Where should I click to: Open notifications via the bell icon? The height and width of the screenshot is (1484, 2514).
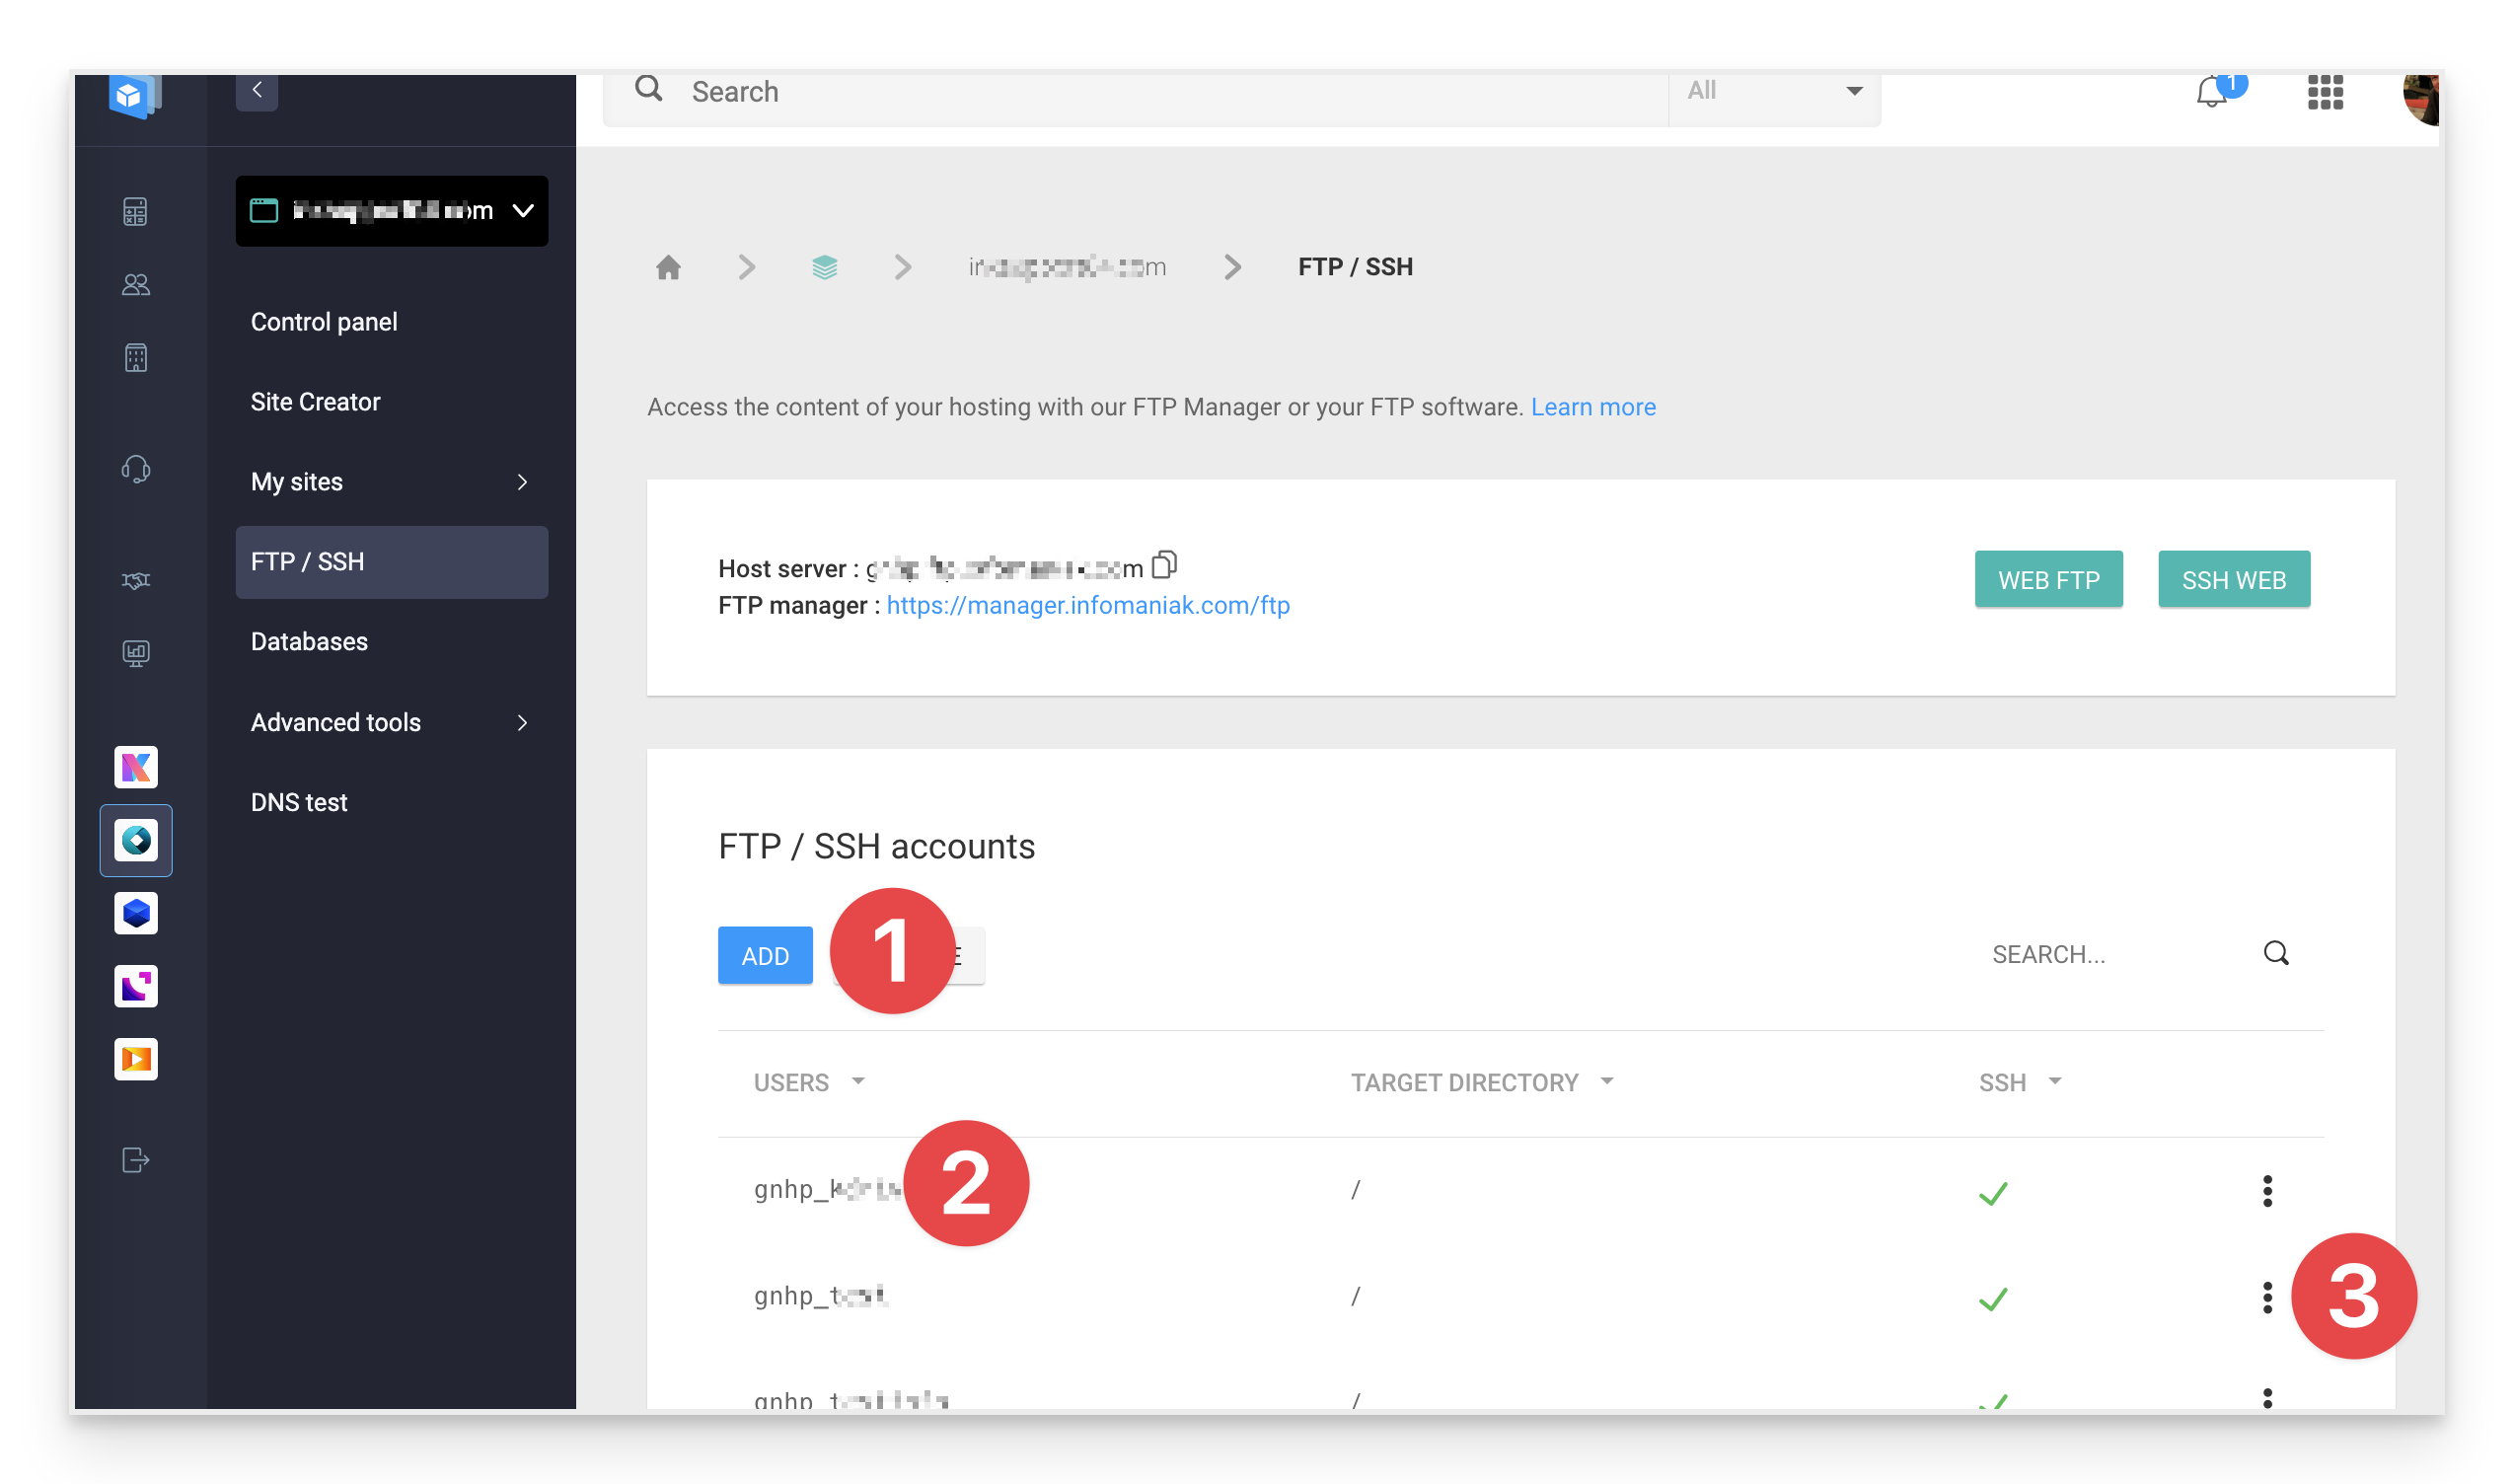point(2209,91)
